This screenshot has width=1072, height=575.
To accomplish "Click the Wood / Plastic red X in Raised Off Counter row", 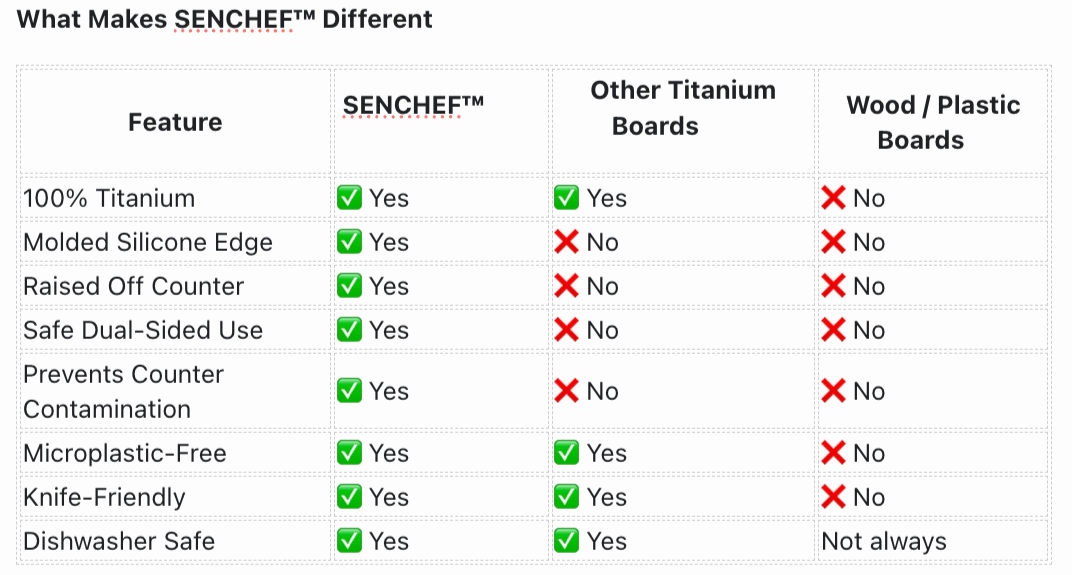I will coord(833,286).
